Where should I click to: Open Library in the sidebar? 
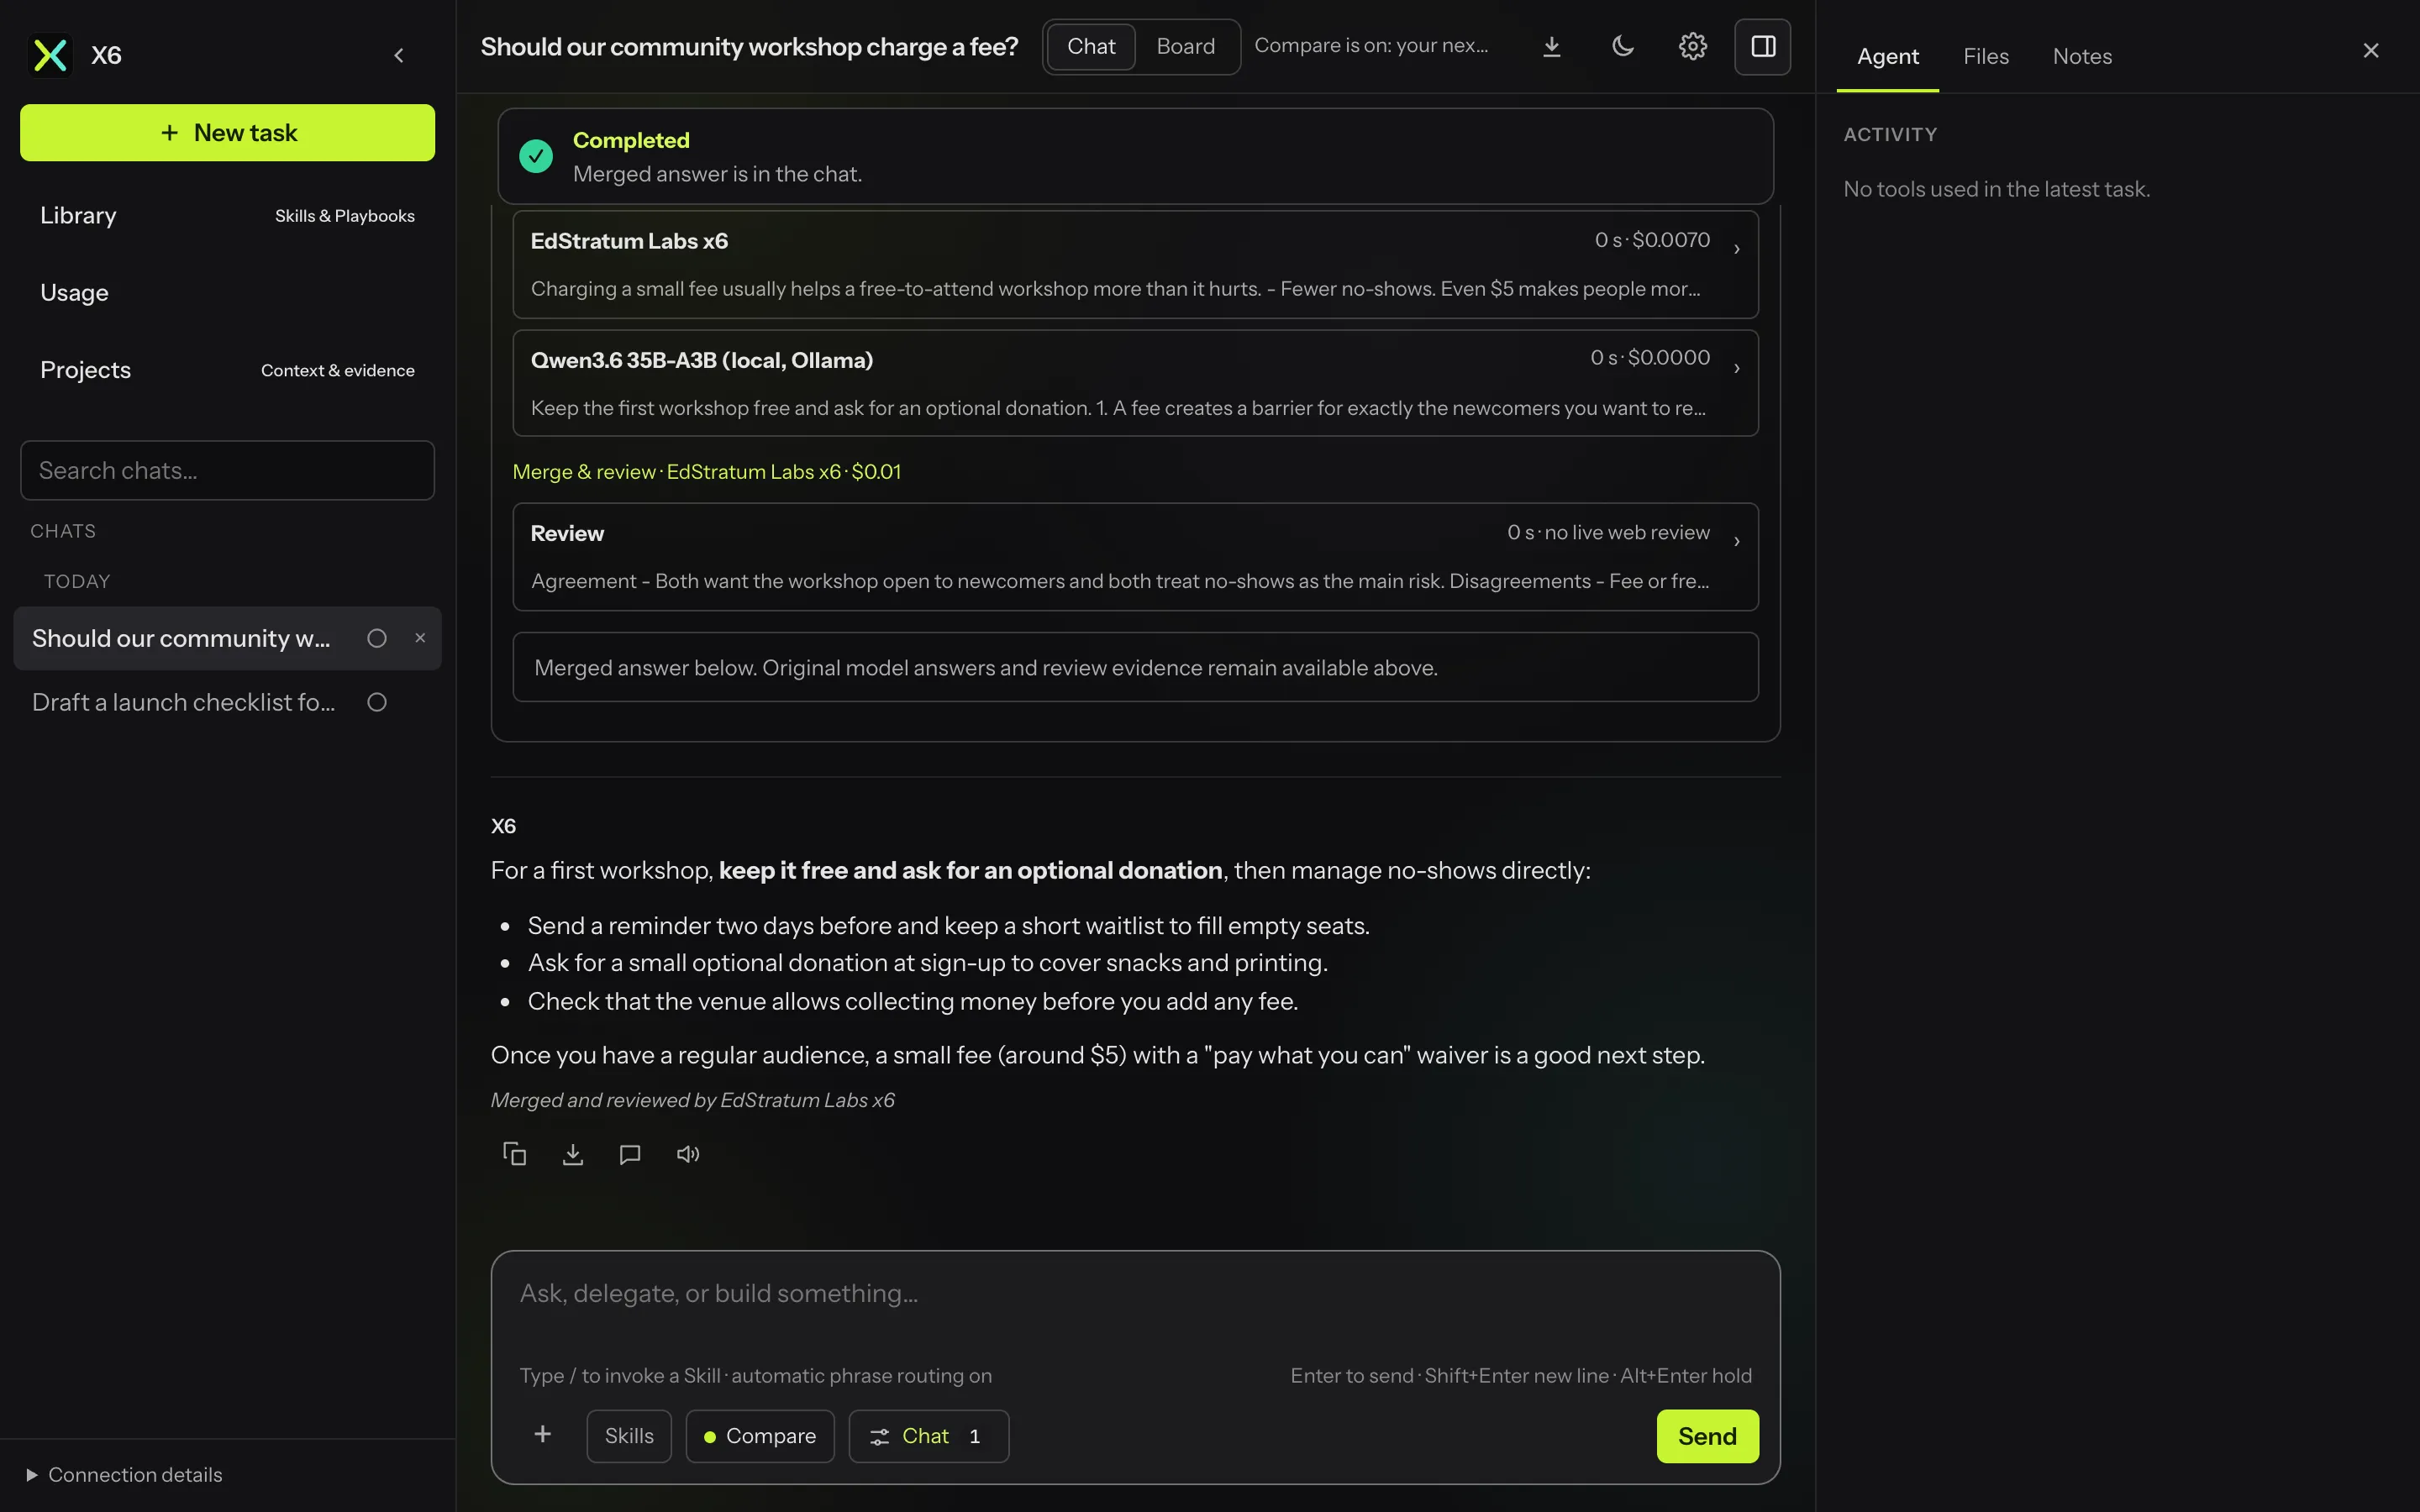[x=227, y=216]
